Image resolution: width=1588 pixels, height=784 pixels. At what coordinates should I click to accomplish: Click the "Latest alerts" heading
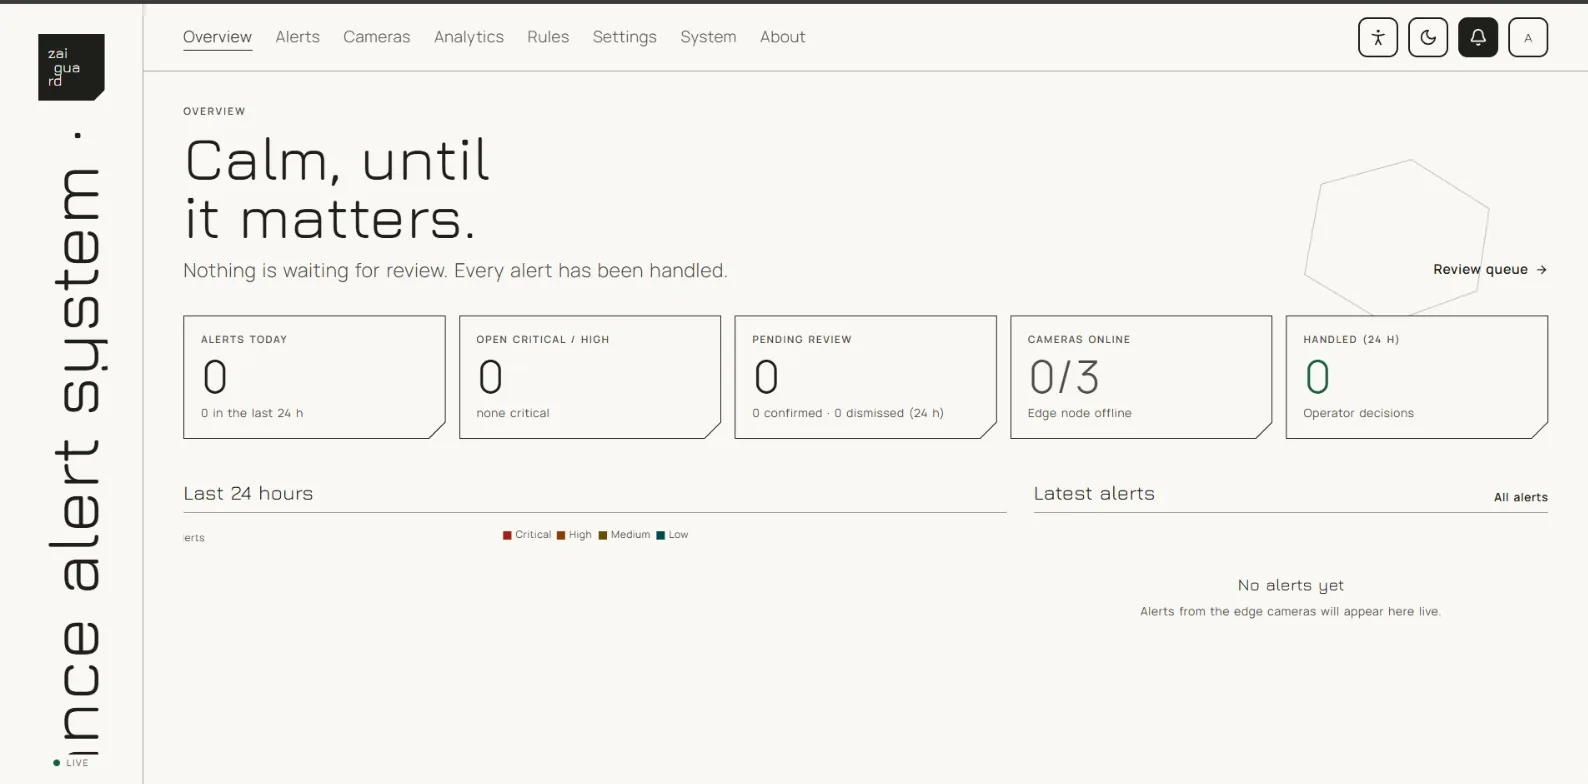click(1094, 493)
